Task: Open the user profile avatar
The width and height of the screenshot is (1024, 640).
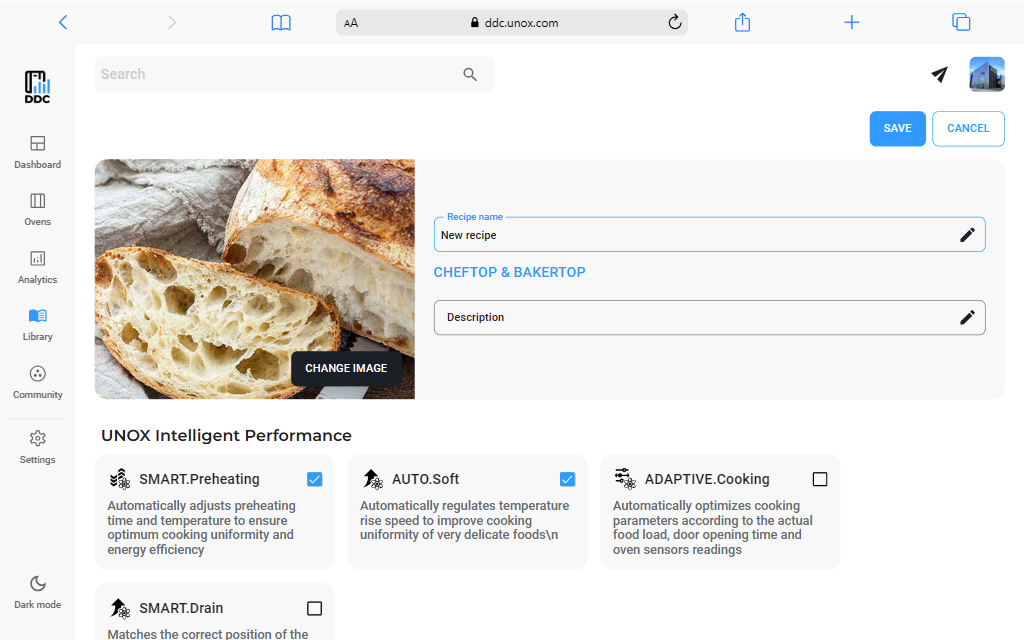Action: tap(986, 75)
